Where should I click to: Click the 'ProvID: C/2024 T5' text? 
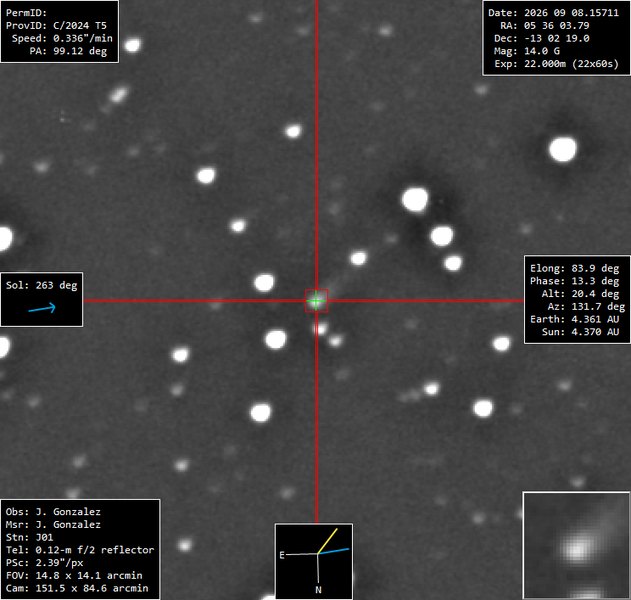pos(56,26)
